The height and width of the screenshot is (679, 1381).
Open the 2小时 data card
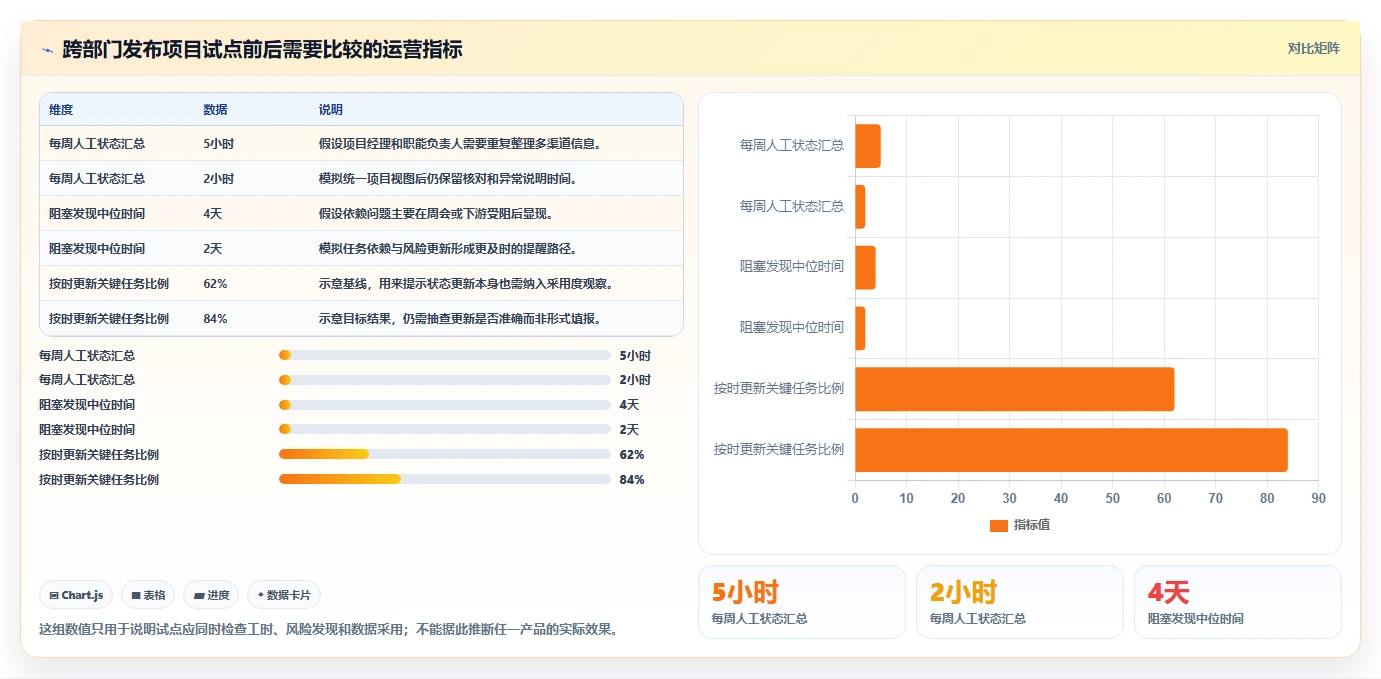[1020, 602]
